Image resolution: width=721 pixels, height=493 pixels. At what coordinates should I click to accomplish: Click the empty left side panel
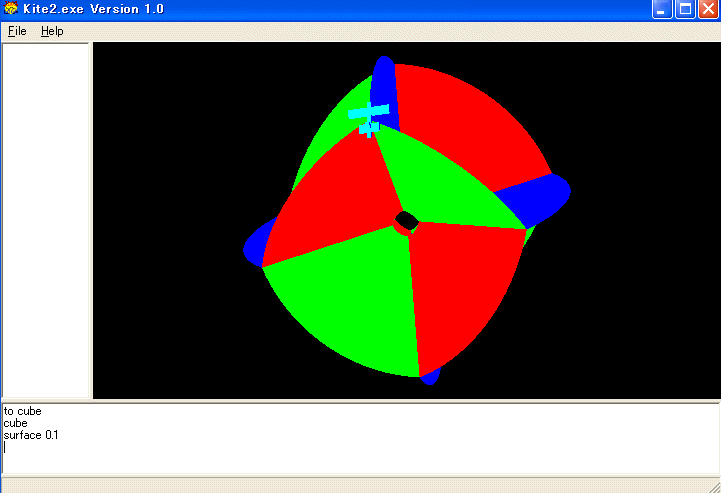pyautogui.click(x=46, y=220)
